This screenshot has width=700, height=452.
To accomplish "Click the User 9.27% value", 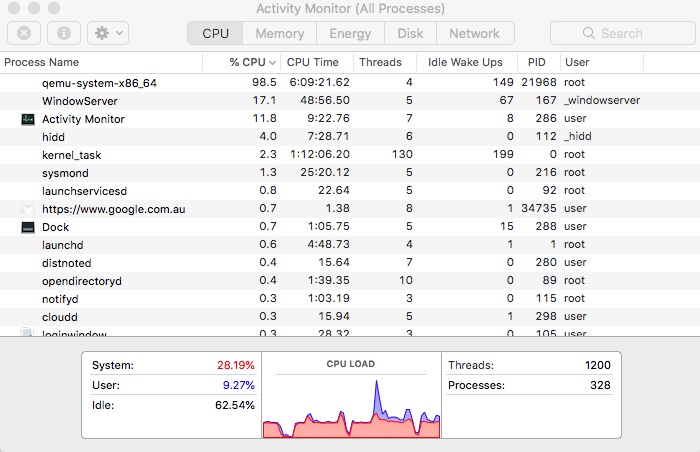I will click(239, 385).
